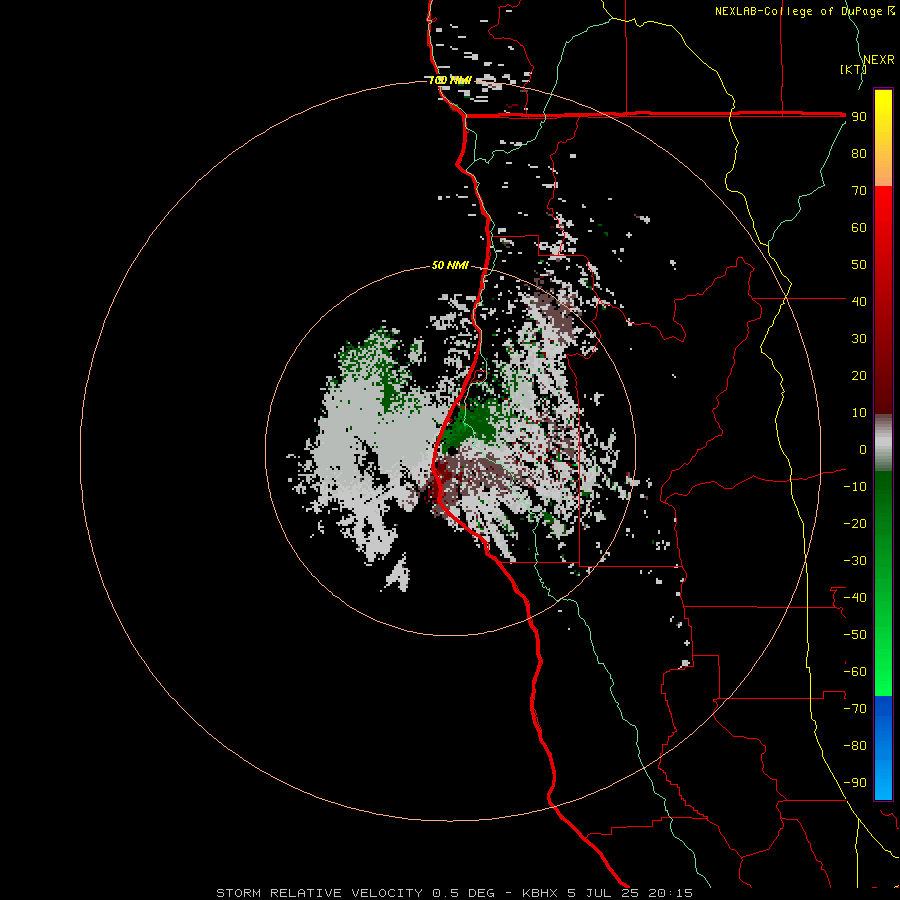Click the [KT] units label above the scale
The image size is (900, 900).
click(x=853, y=69)
